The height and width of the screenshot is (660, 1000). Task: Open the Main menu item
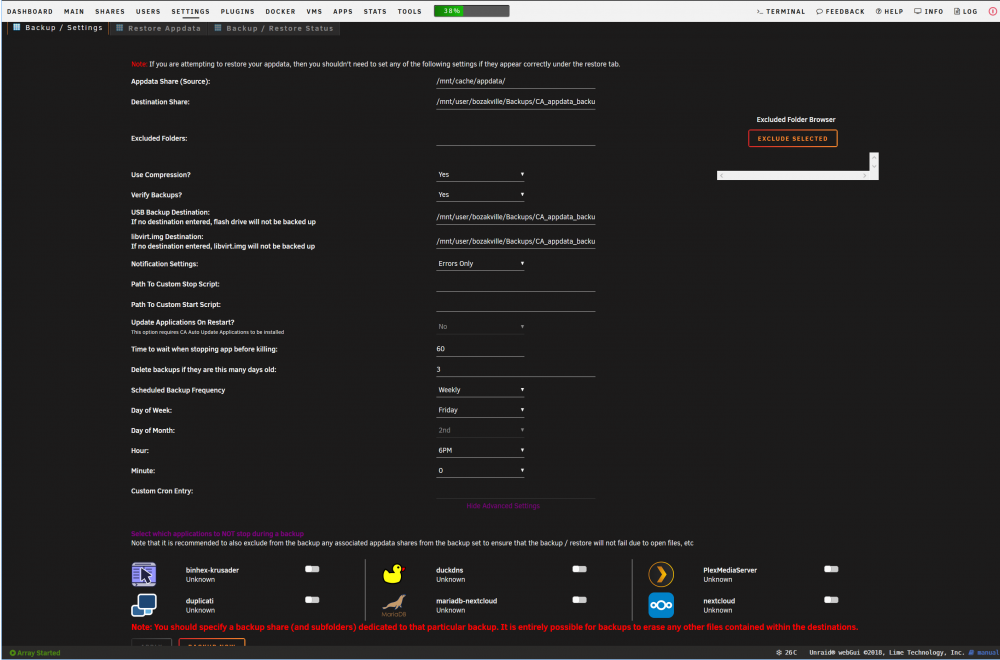[x=74, y=11]
